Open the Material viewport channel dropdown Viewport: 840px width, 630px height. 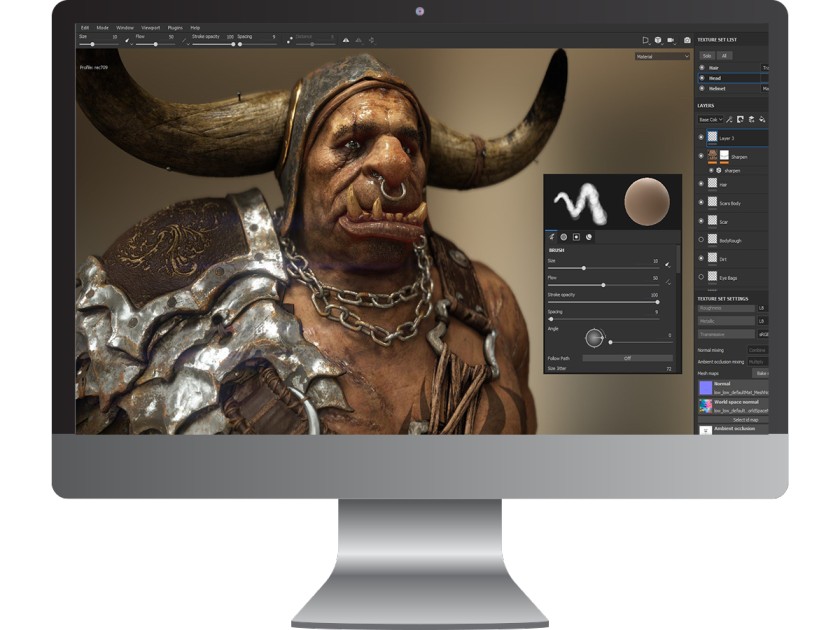tap(662, 56)
